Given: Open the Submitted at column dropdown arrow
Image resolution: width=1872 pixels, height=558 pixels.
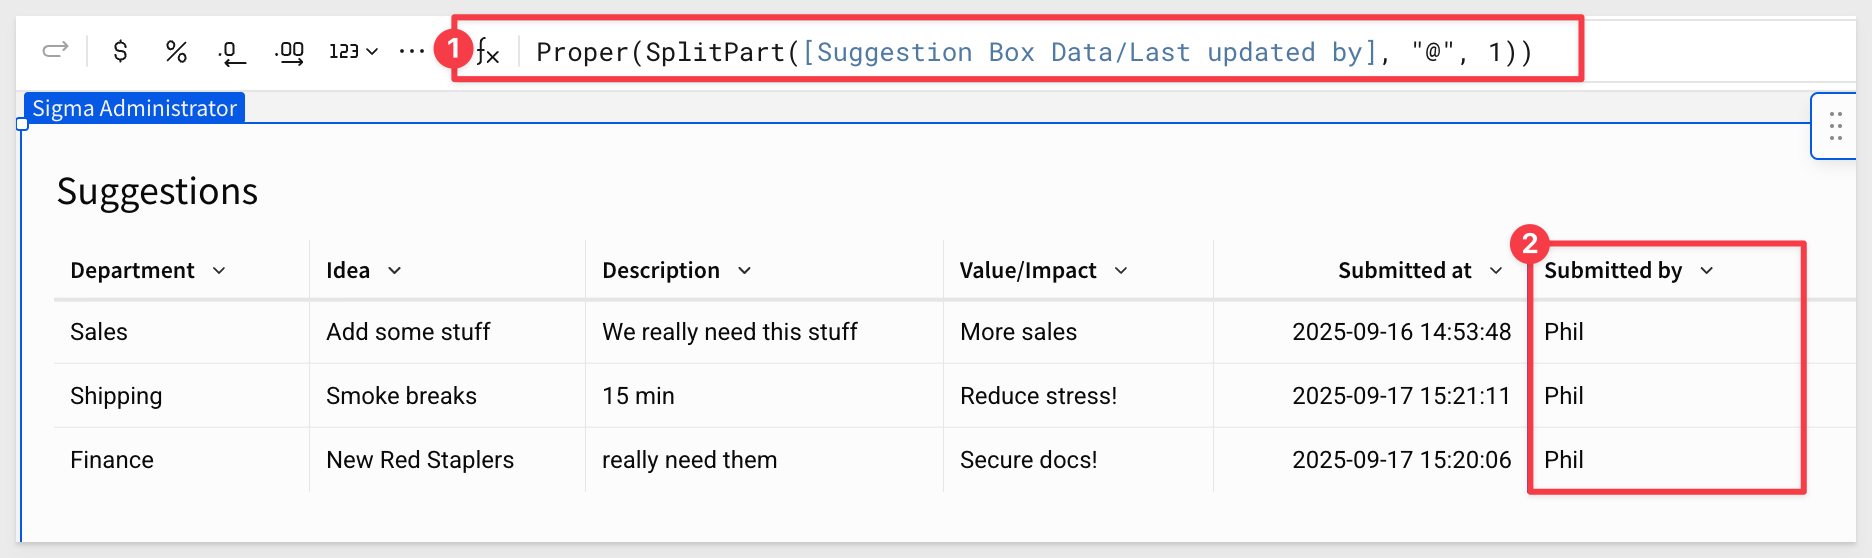Looking at the screenshot, I should click(1496, 271).
